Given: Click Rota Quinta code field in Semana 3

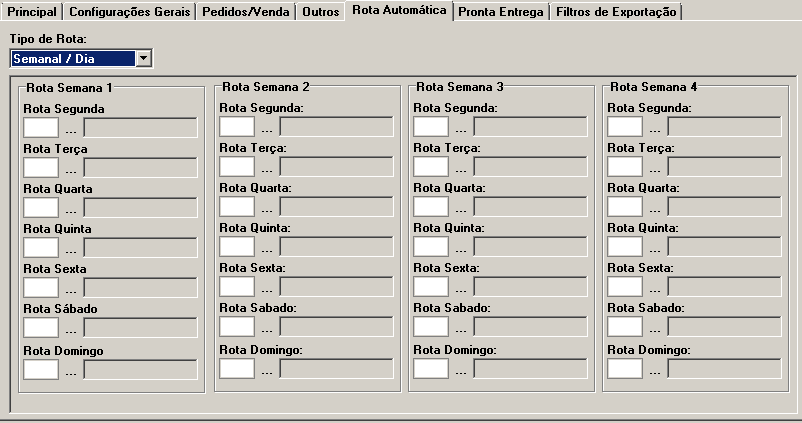Looking at the screenshot, I should (x=431, y=247).
